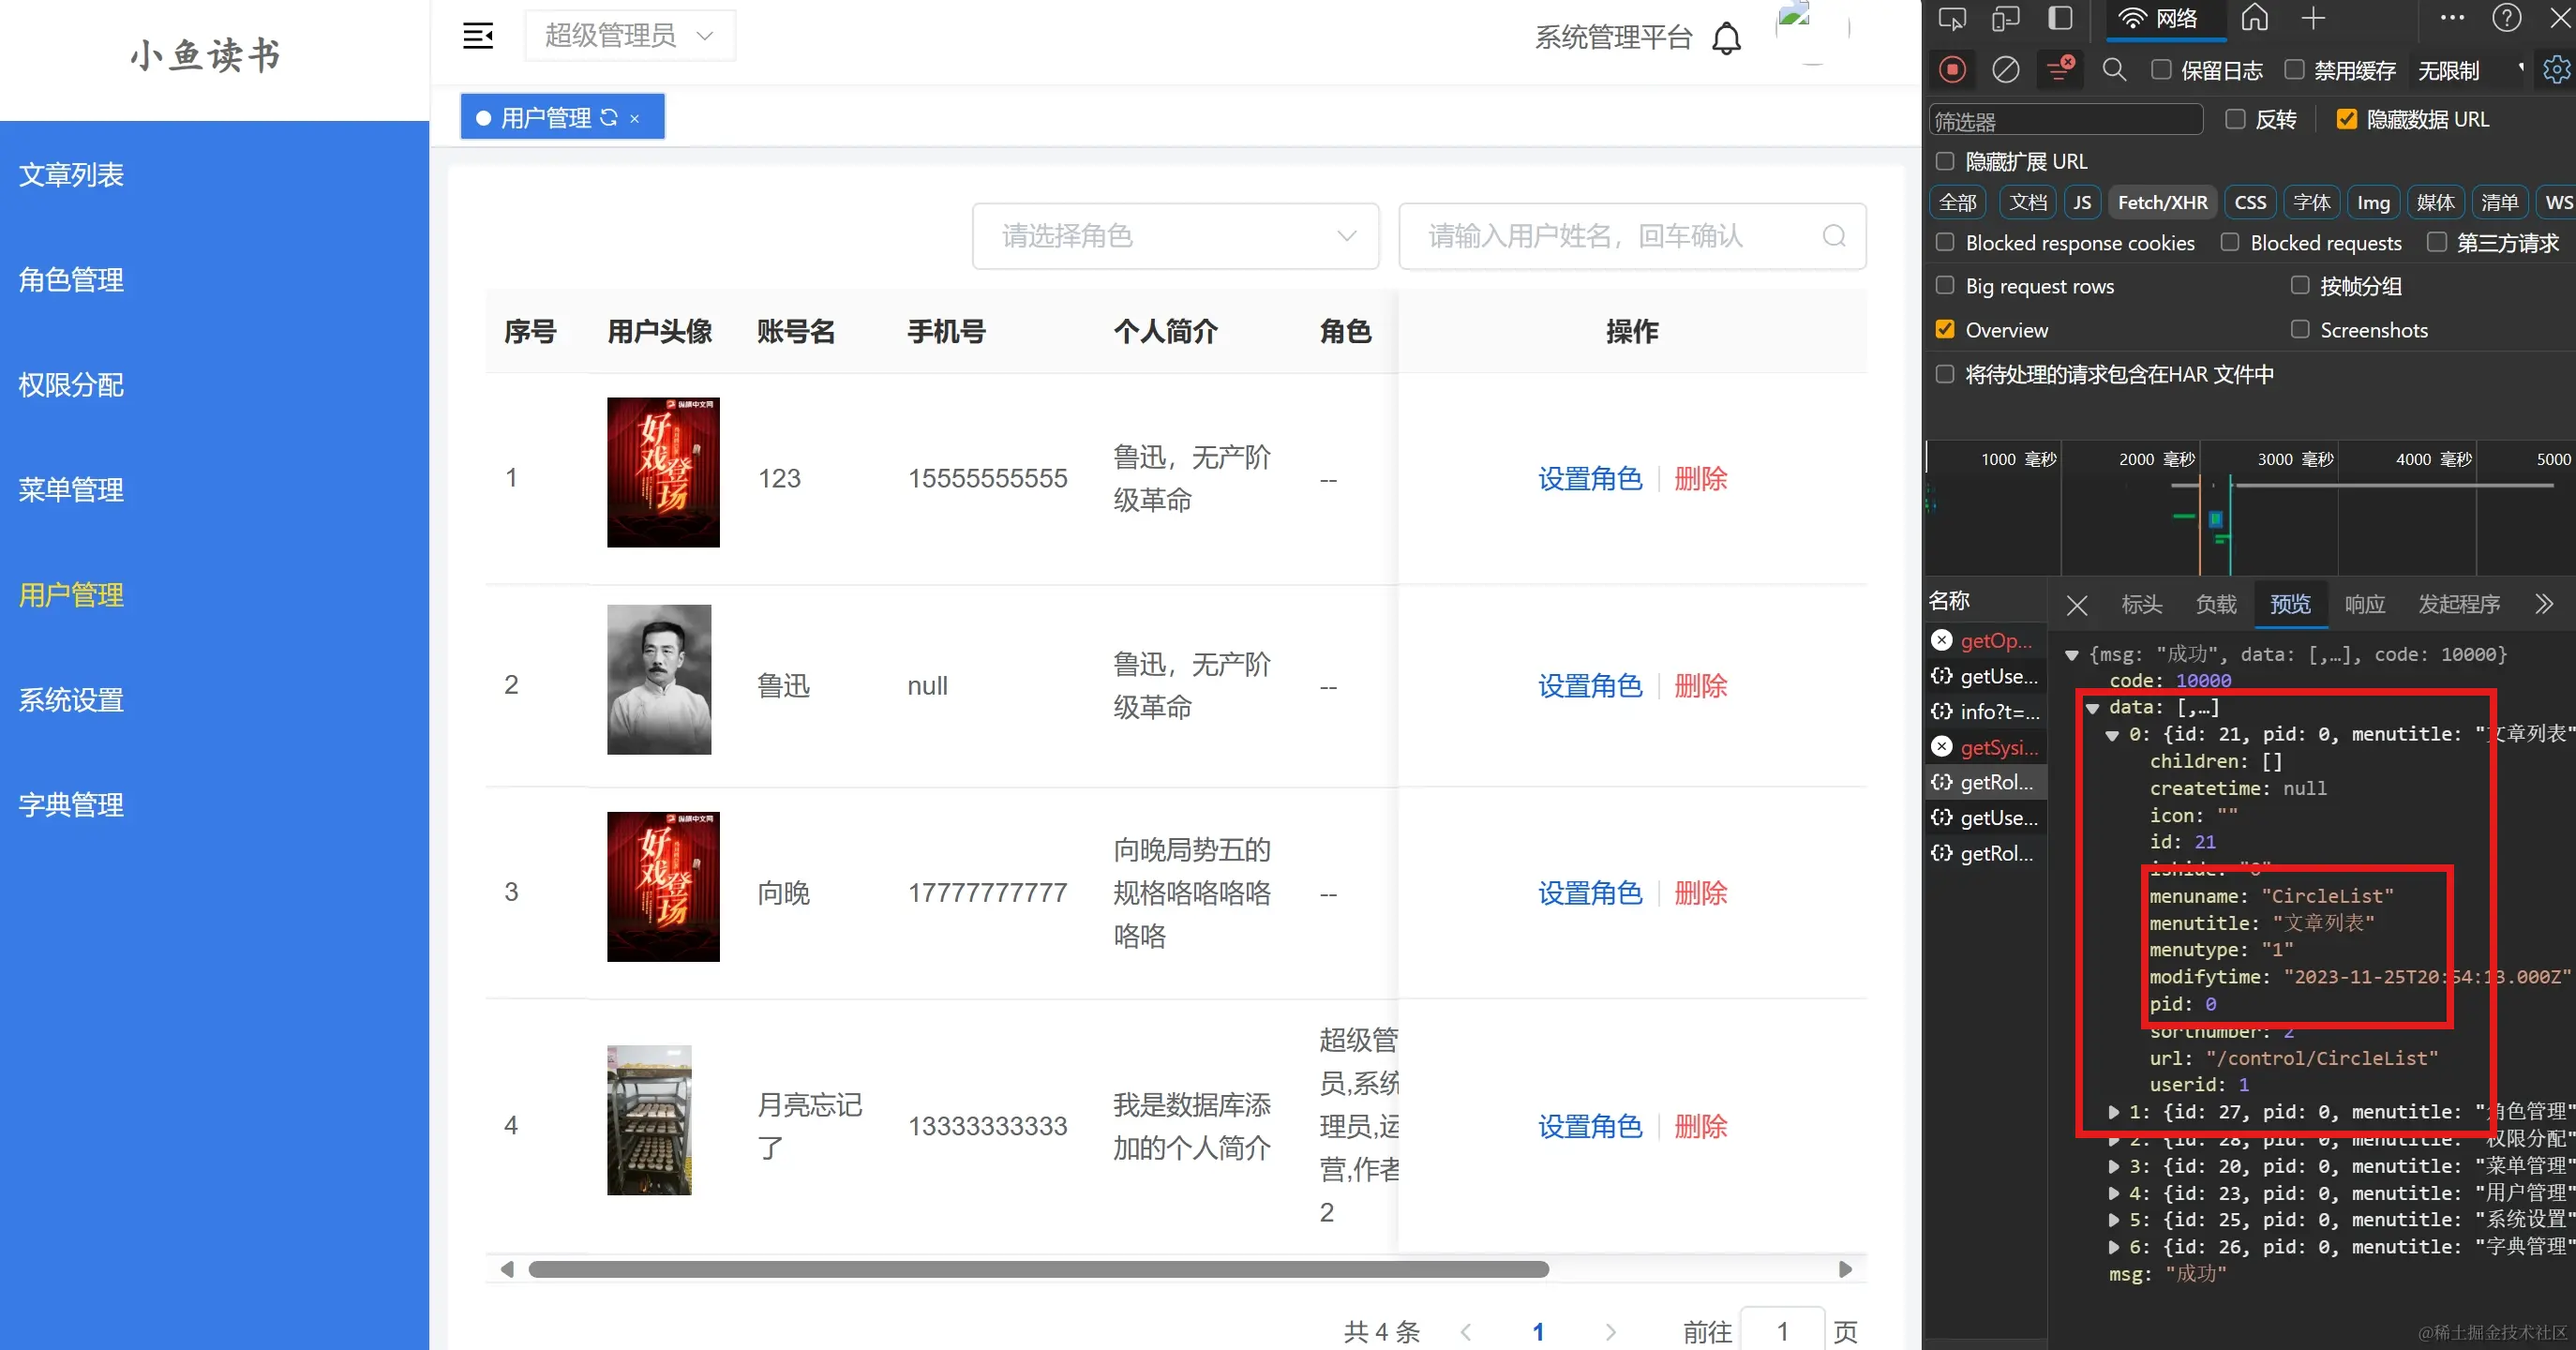This screenshot has width=2576, height=1350.
Task: Click 删除 for user 向晚
Action: (1700, 893)
